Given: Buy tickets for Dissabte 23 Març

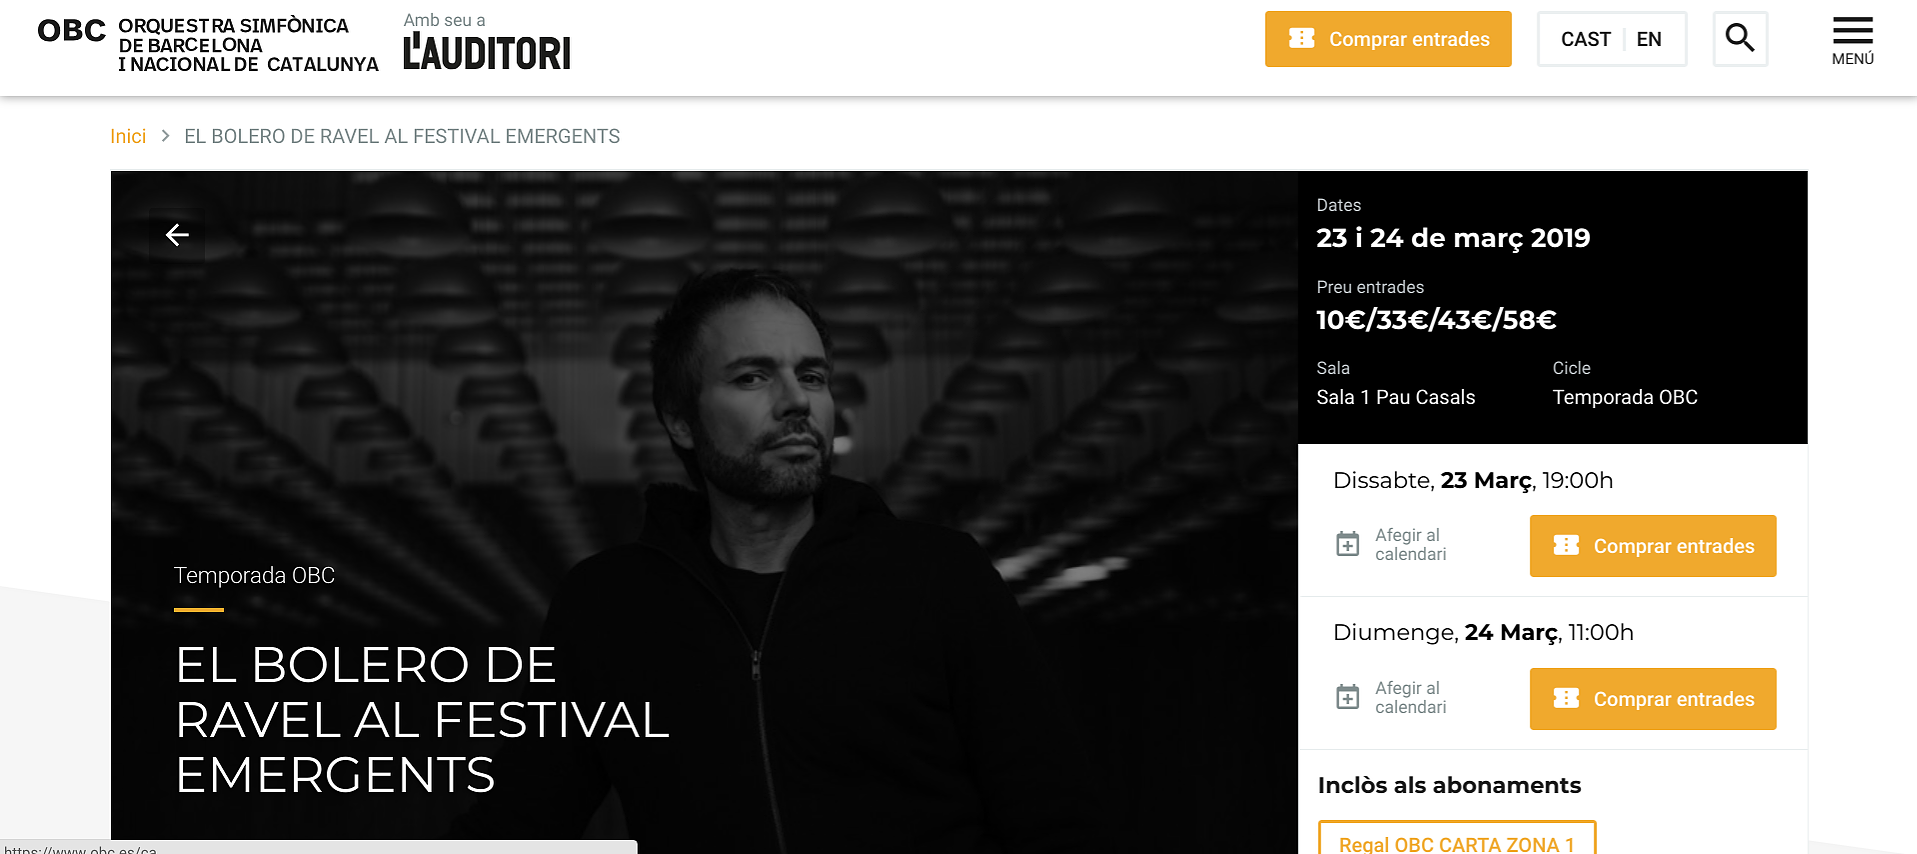Looking at the screenshot, I should point(1653,546).
